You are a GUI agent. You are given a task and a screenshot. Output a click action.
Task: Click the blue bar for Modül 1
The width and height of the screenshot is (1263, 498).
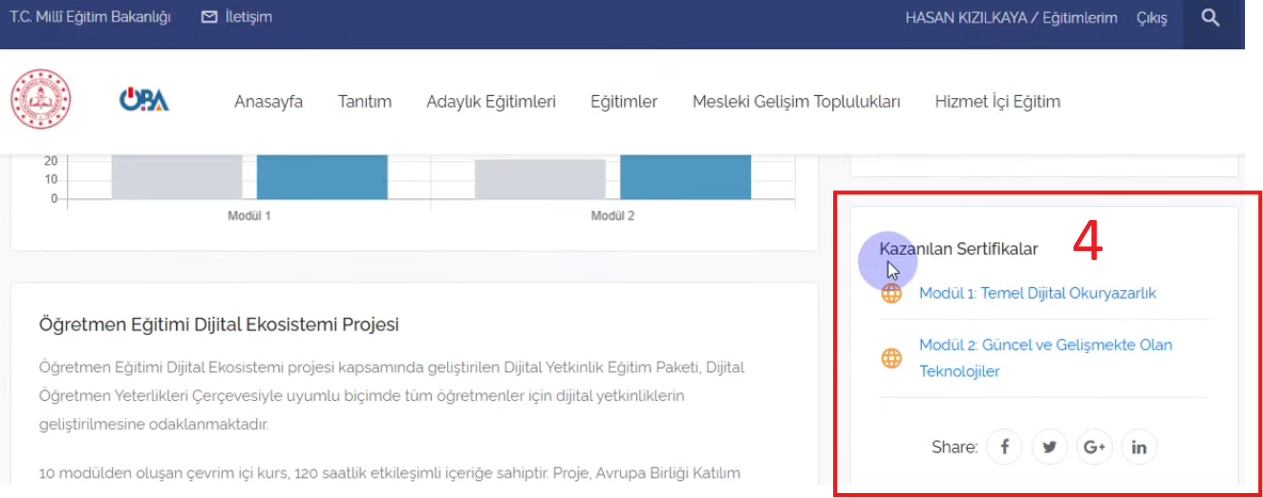coord(321,177)
